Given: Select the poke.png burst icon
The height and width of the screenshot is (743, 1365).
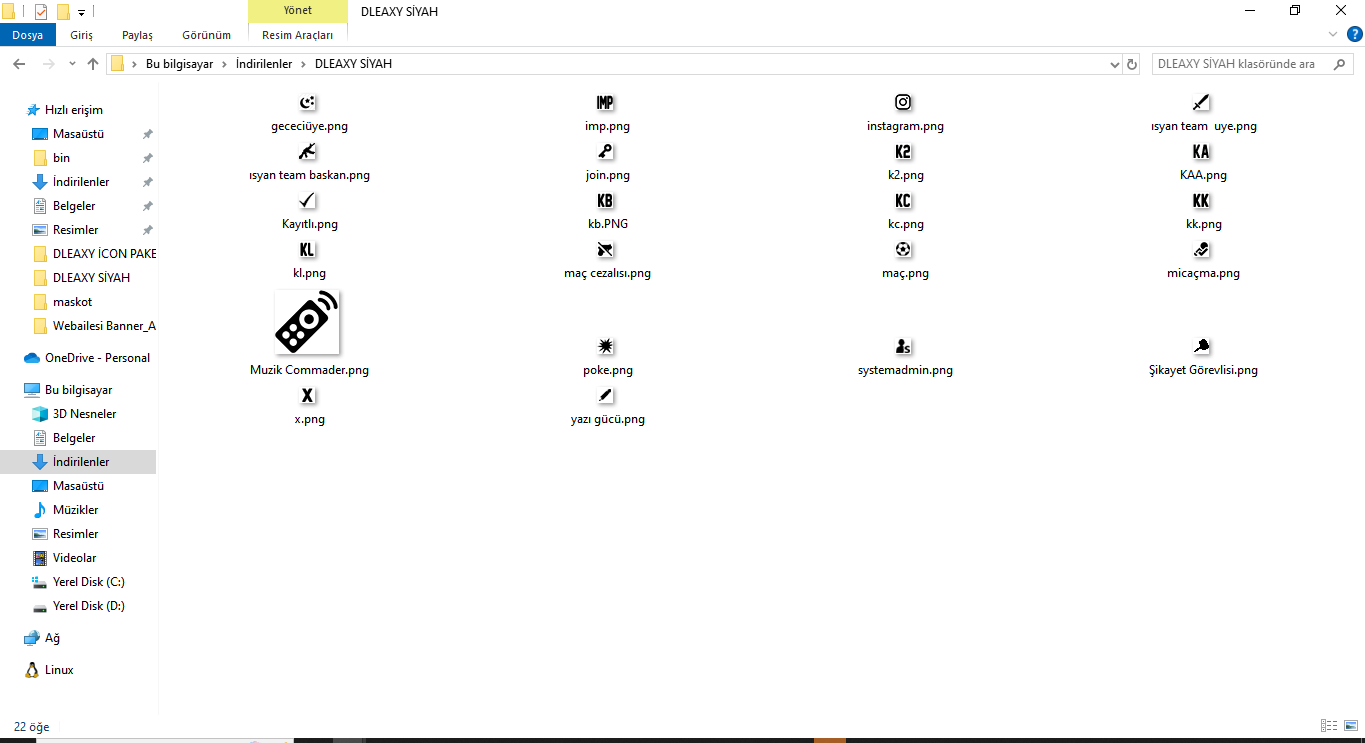Looking at the screenshot, I should tap(606, 347).
